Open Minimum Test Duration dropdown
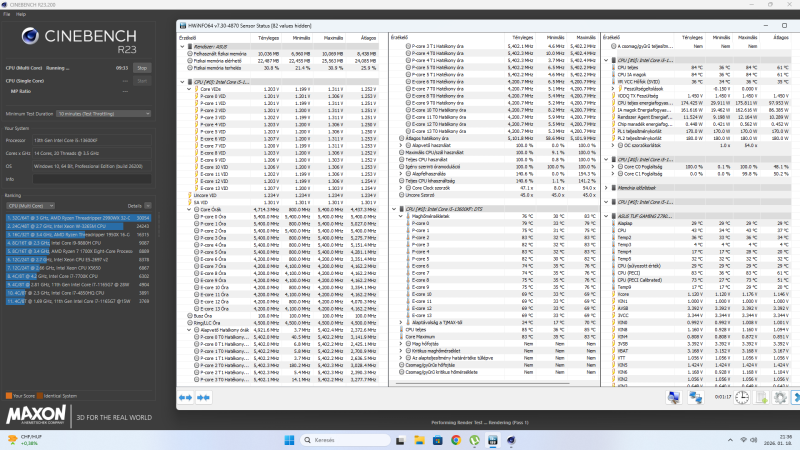Image resolution: width=800 pixels, height=450 pixels. [x=104, y=114]
